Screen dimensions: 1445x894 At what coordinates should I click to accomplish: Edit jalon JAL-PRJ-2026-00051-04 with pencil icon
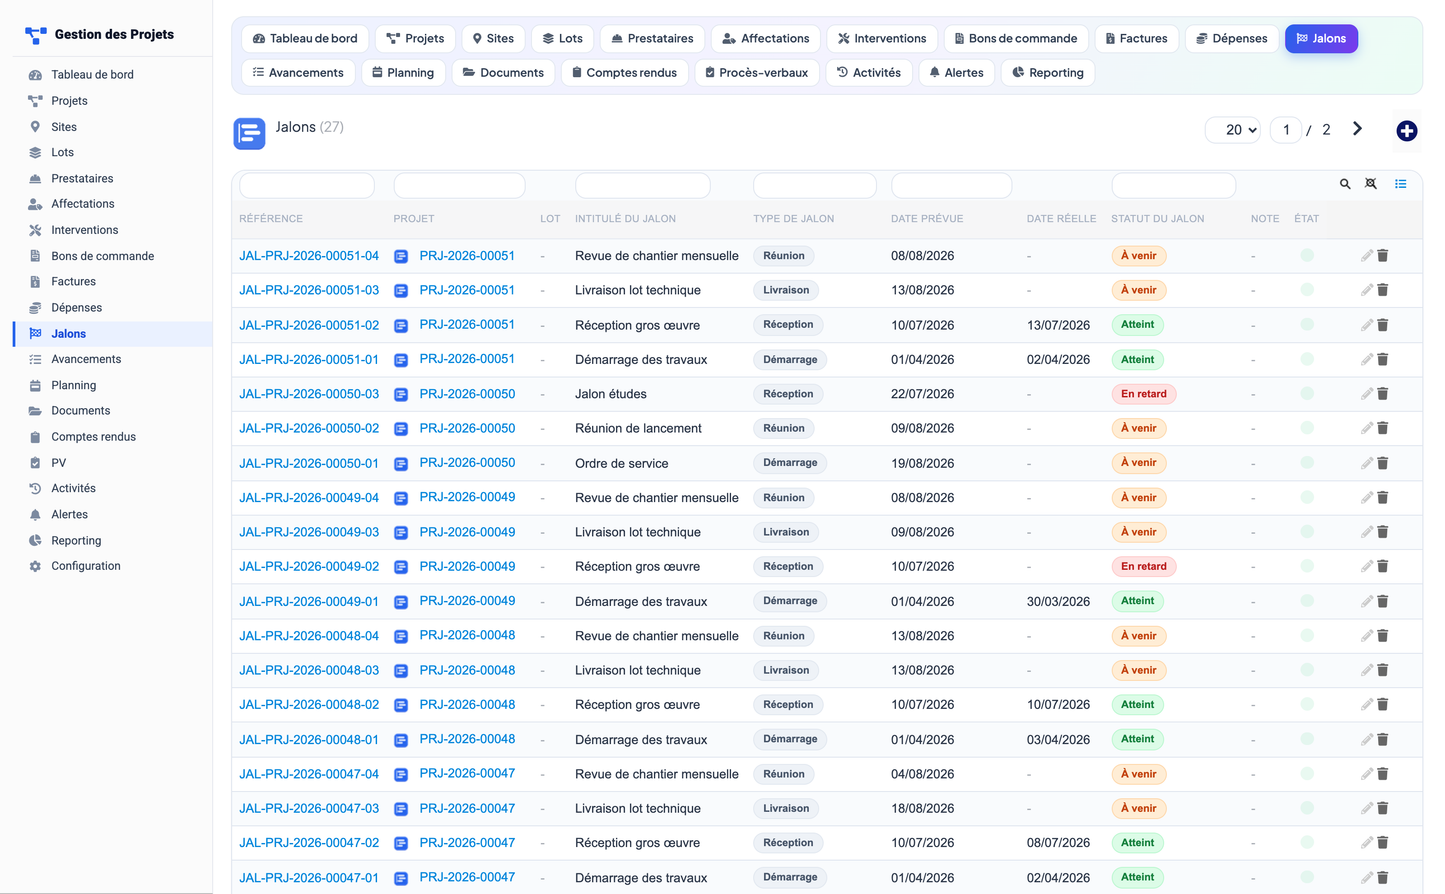coord(1367,256)
